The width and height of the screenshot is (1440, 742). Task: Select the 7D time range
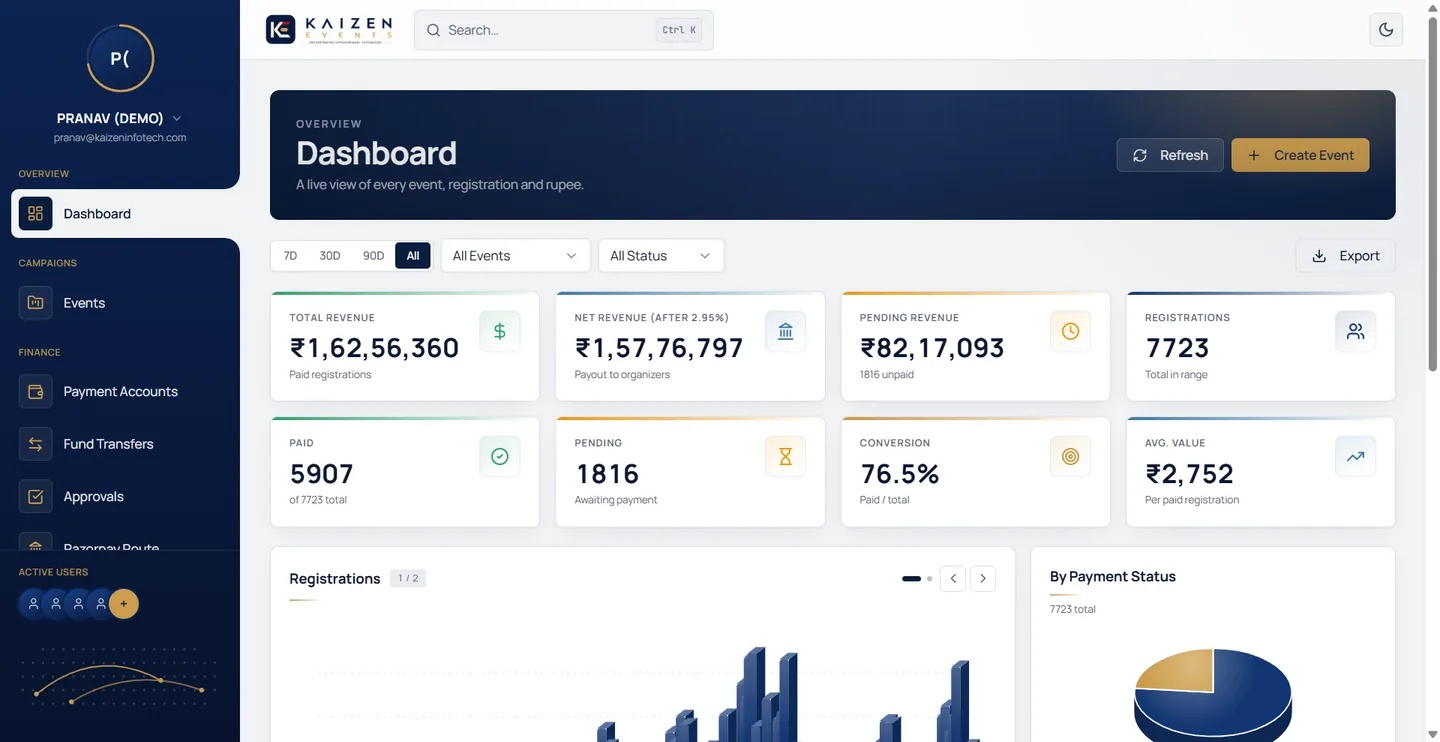(290, 256)
